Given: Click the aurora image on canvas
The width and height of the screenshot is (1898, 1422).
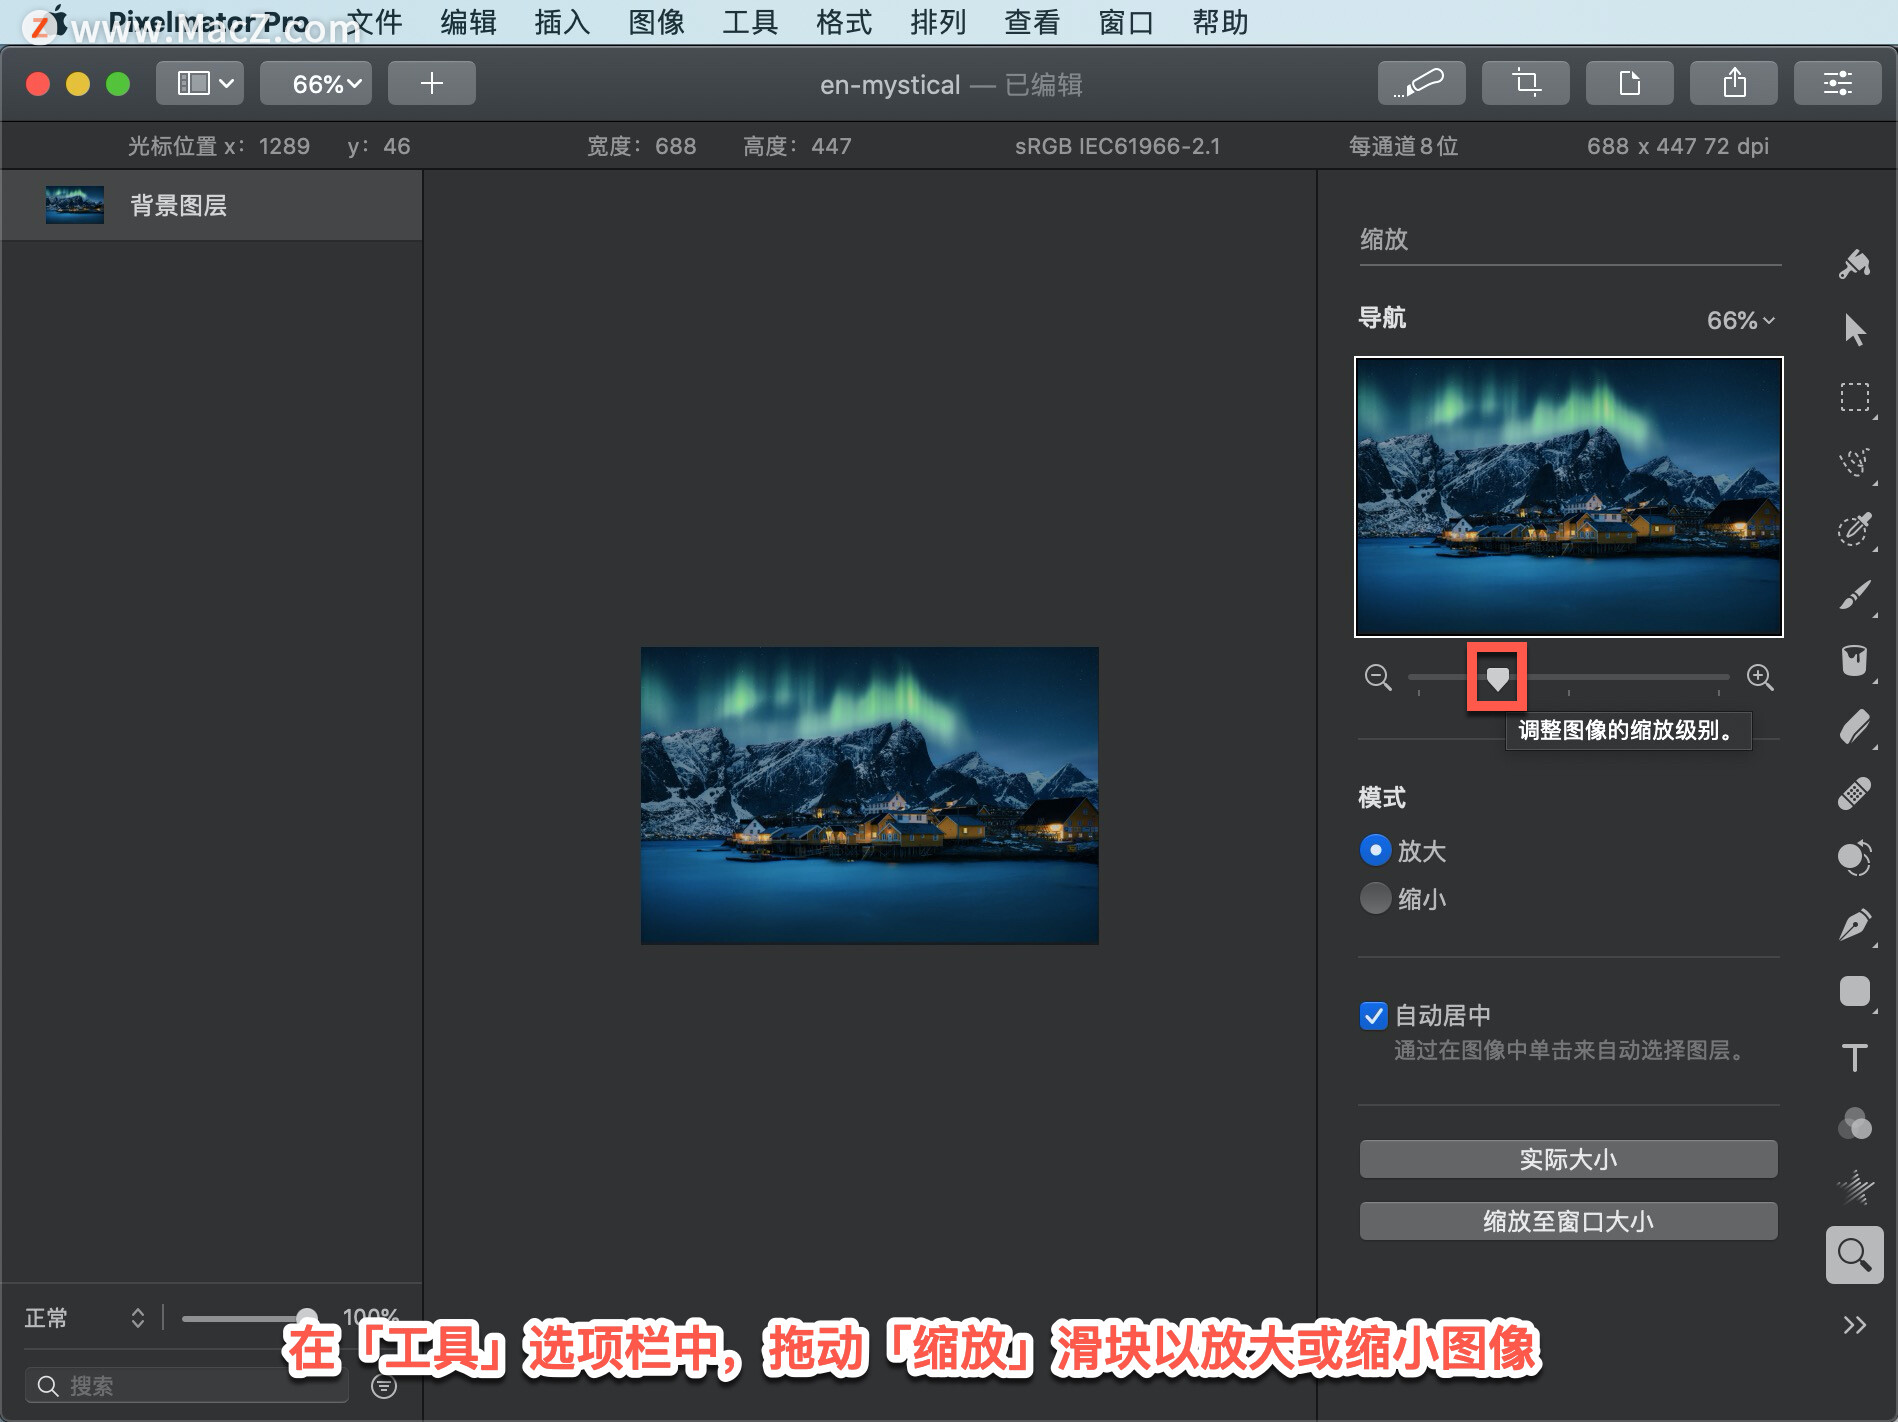Looking at the screenshot, I should point(869,795).
